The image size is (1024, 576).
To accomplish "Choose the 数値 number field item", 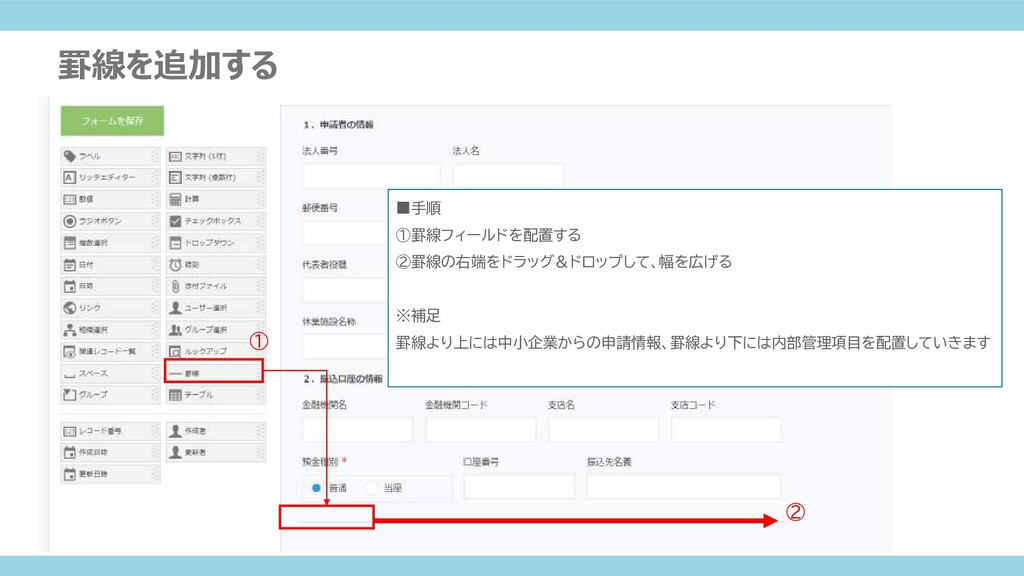I will pos(110,199).
